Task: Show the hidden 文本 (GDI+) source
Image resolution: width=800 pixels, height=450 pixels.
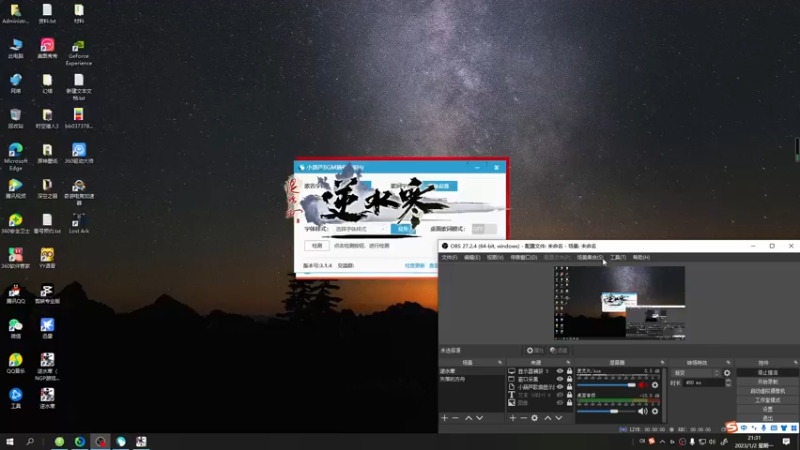Action: 560,394
